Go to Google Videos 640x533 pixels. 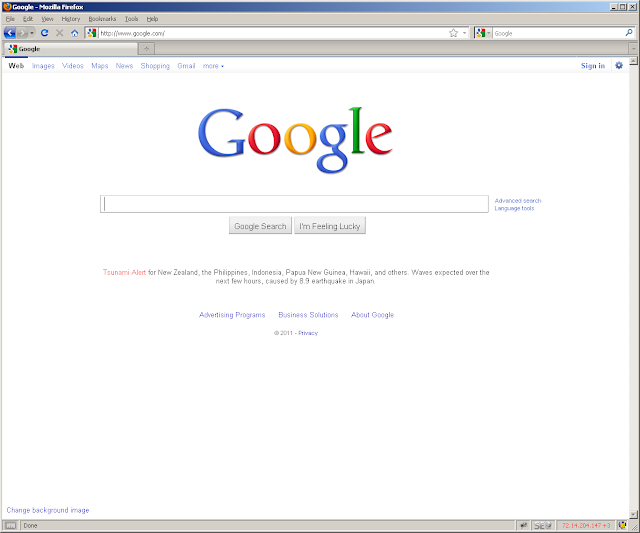[73, 66]
